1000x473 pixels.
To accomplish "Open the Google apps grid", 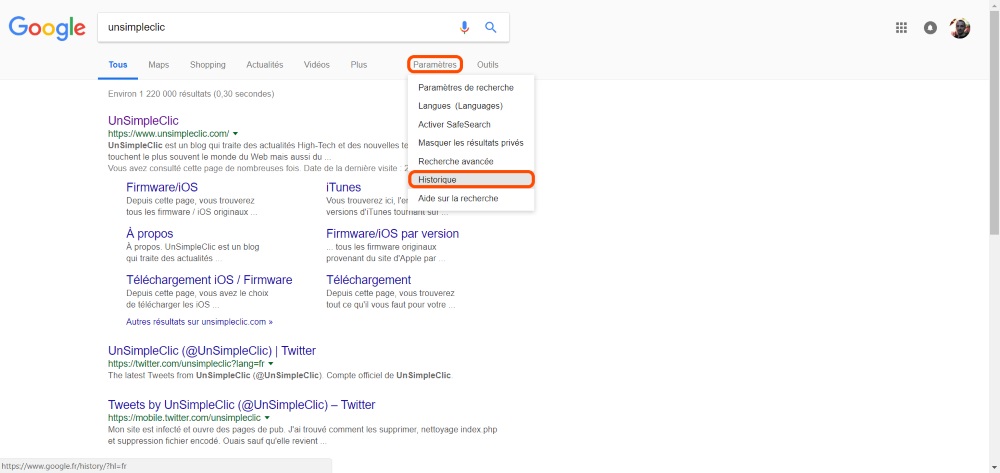I will pos(901,27).
